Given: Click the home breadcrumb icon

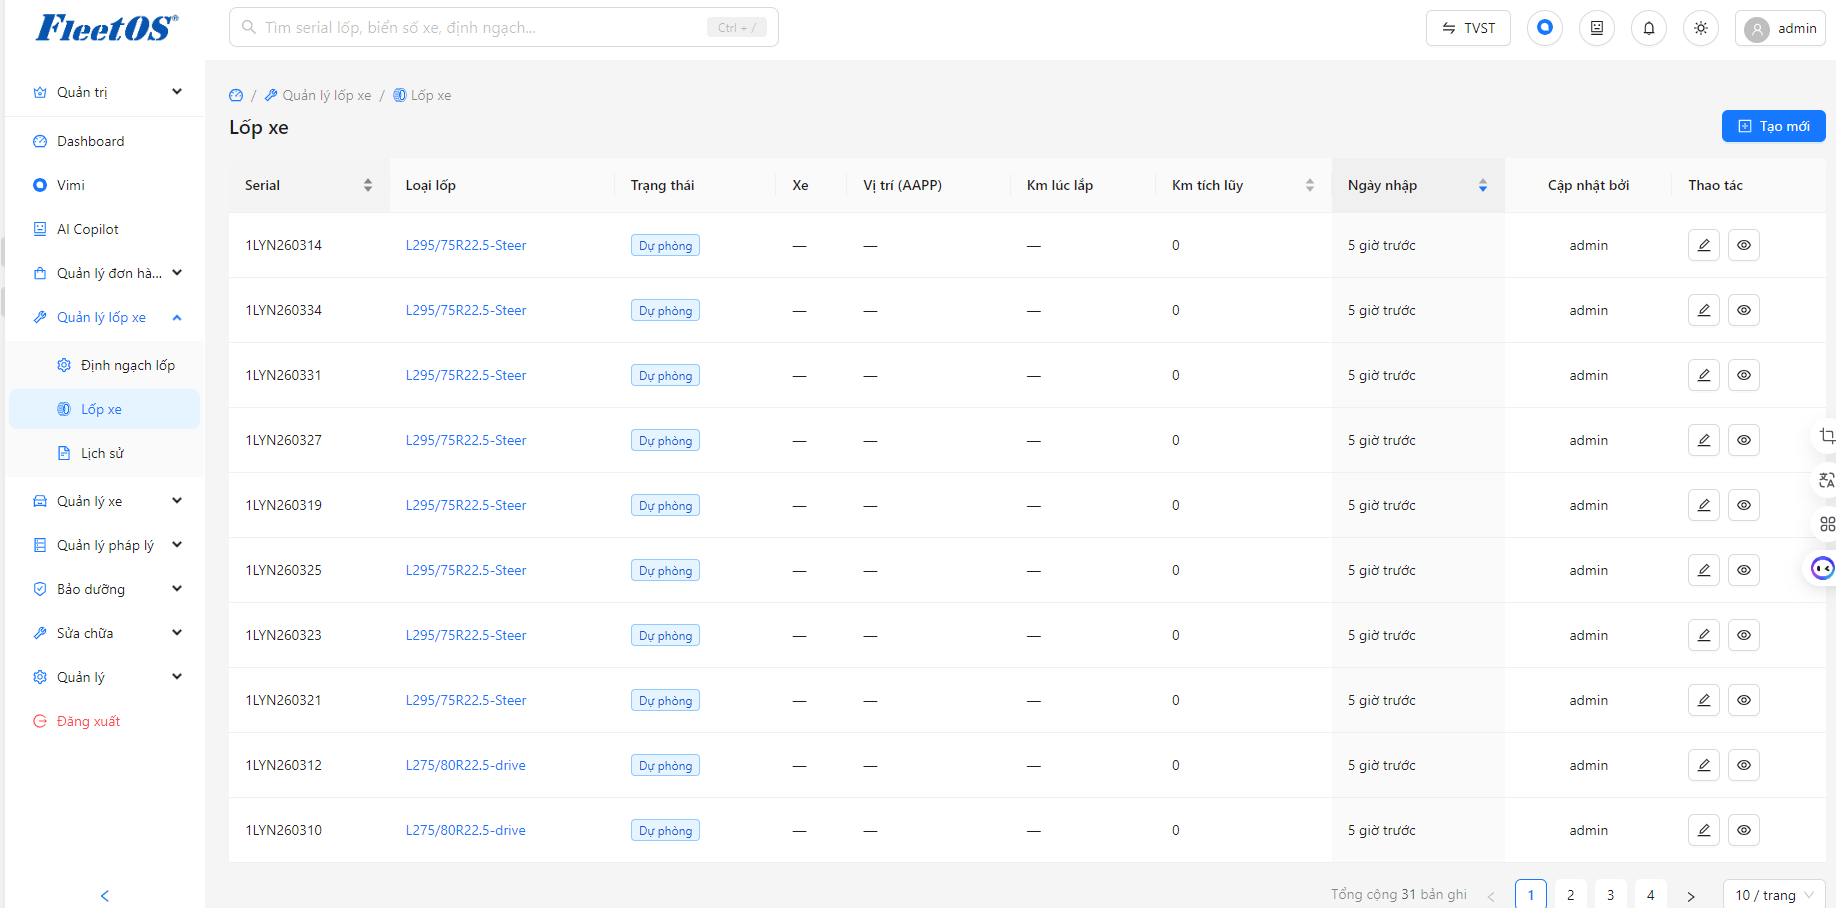Looking at the screenshot, I should 236,96.
